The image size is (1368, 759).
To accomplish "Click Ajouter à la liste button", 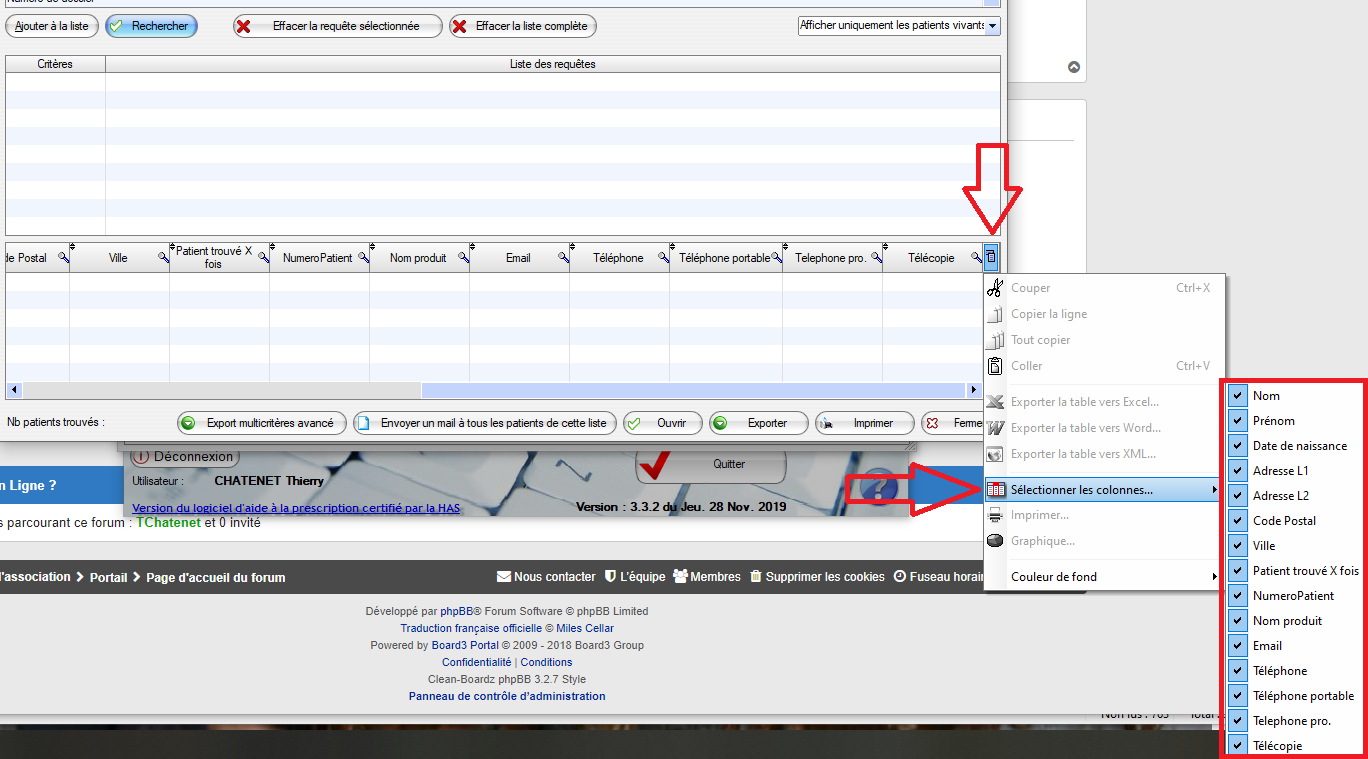I will pos(51,26).
